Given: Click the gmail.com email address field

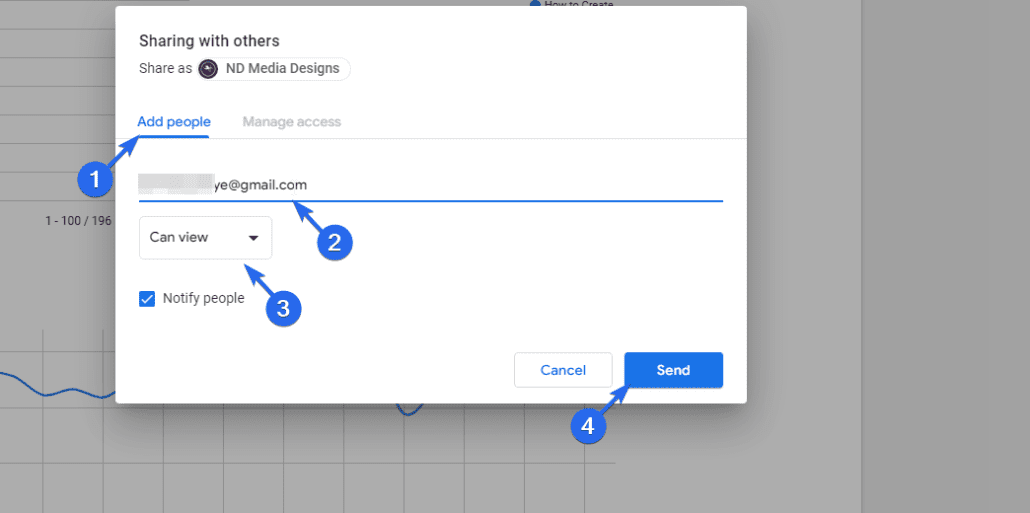Looking at the screenshot, I should pos(431,186).
